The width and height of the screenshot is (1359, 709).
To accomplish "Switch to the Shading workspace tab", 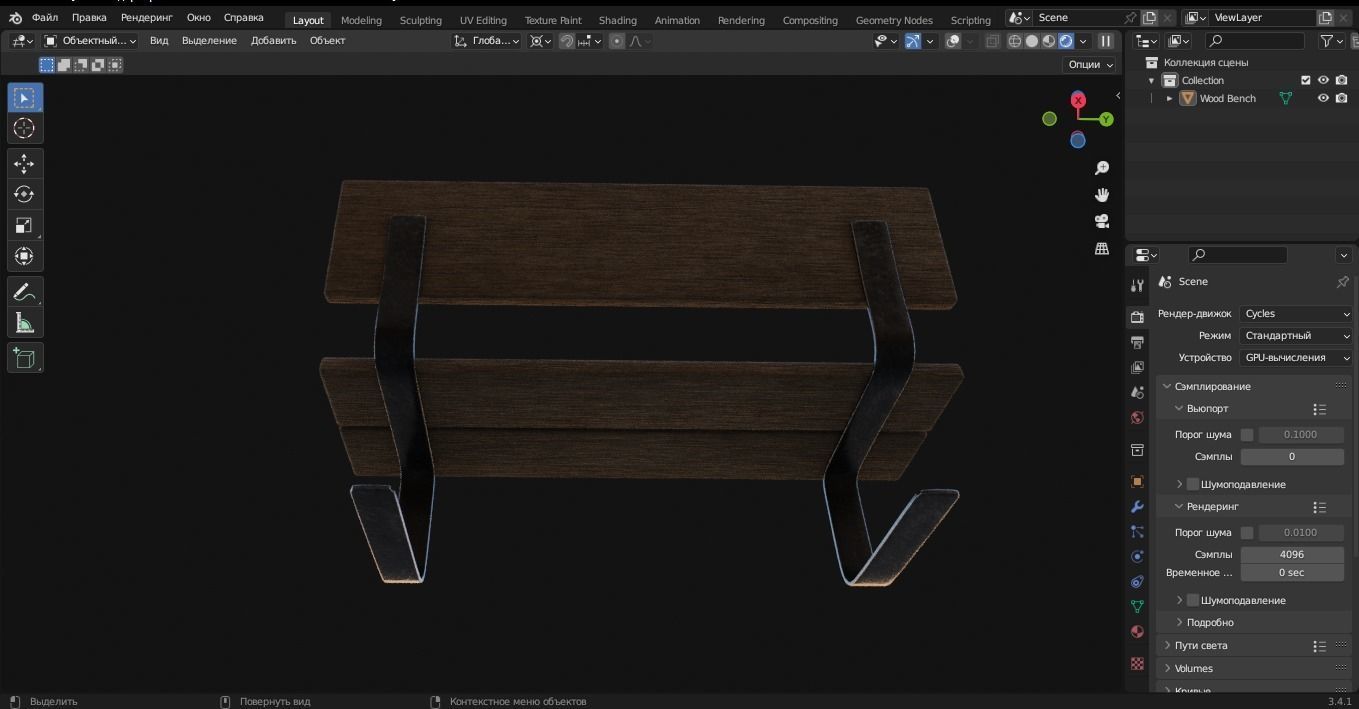I will (617, 20).
